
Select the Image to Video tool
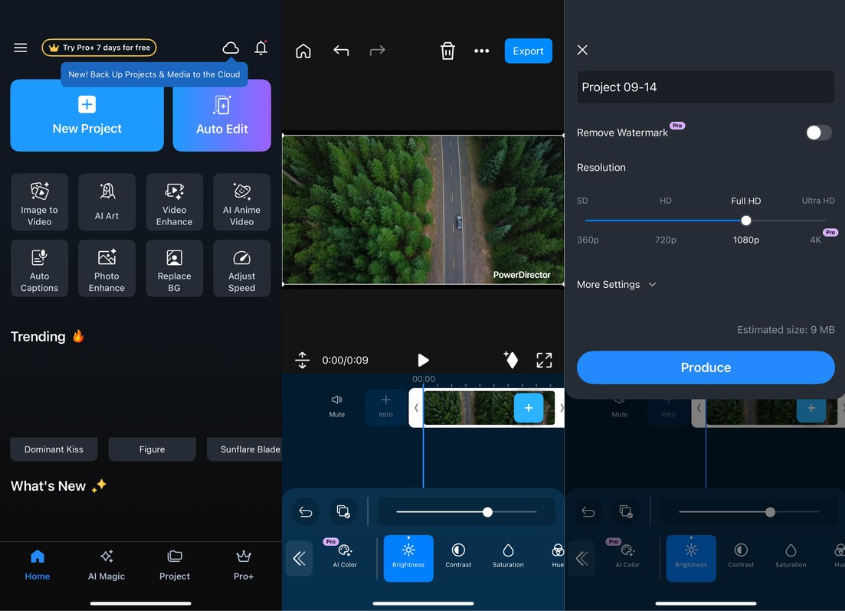tap(39, 201)
